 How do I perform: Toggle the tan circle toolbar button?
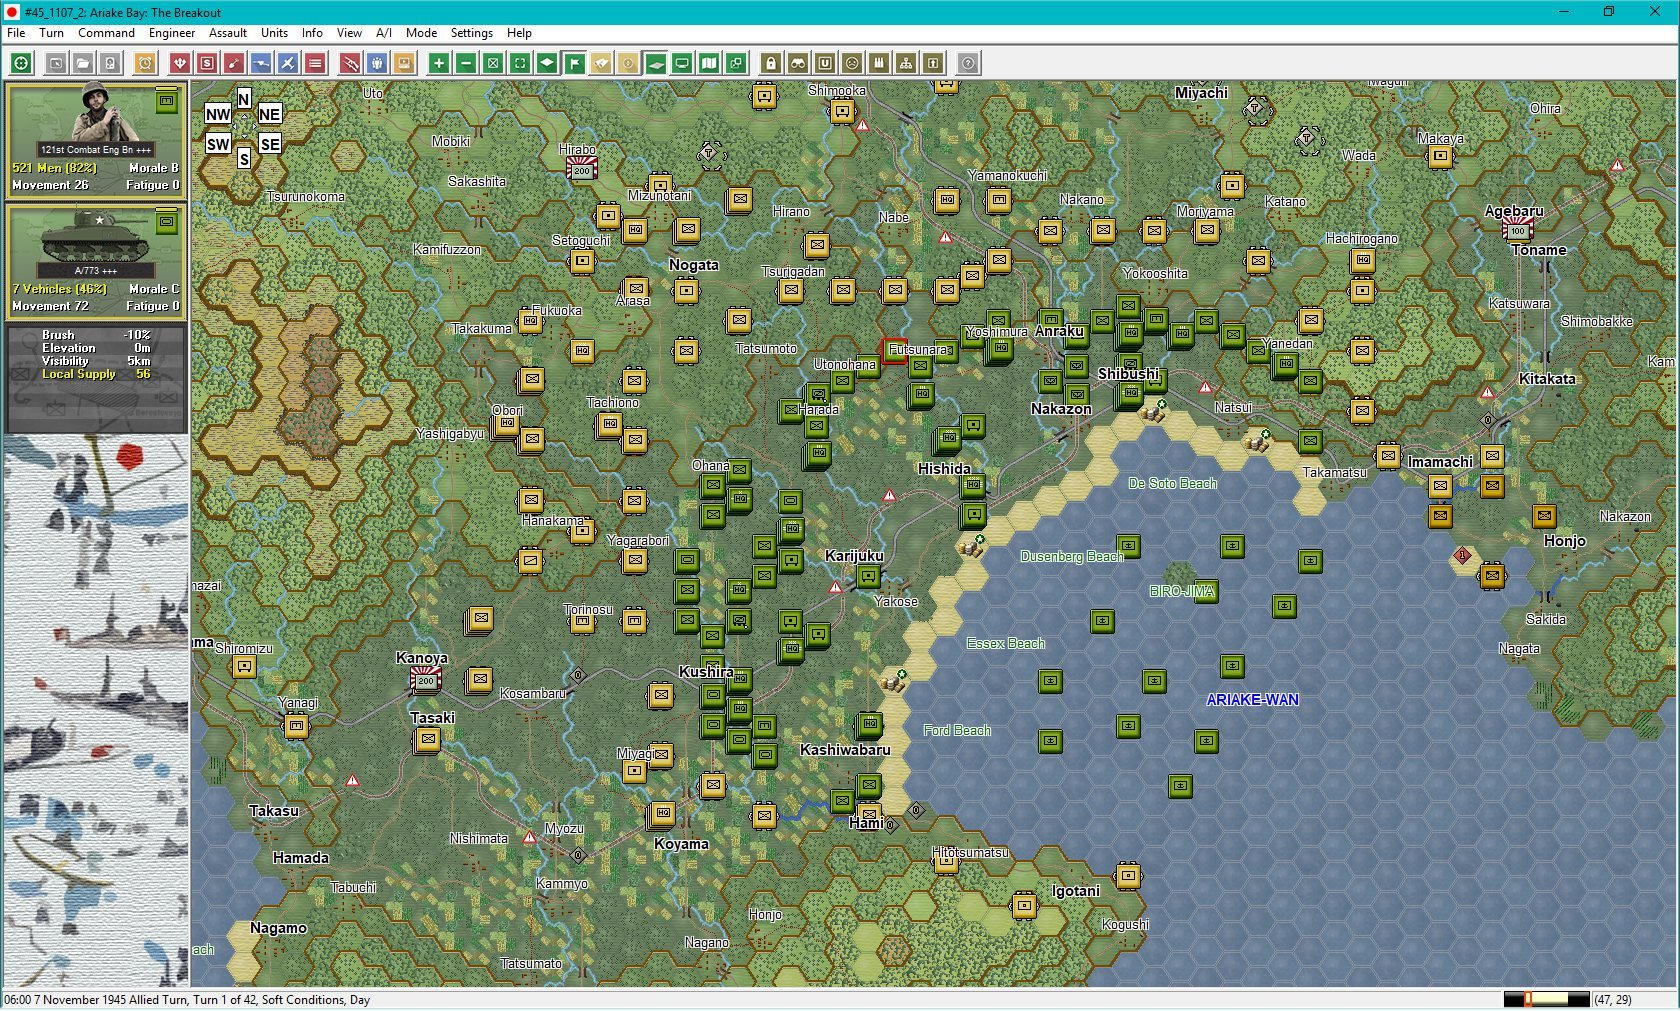(628, 64)
